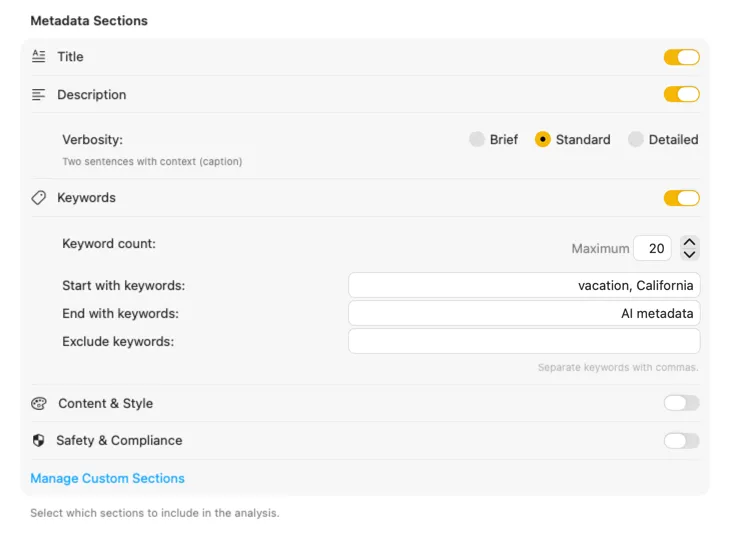The height and width of the screenshot is (550, 730).
Task: Click the End with keywords field
Action: pyautogui.click(x=524, y=313)
